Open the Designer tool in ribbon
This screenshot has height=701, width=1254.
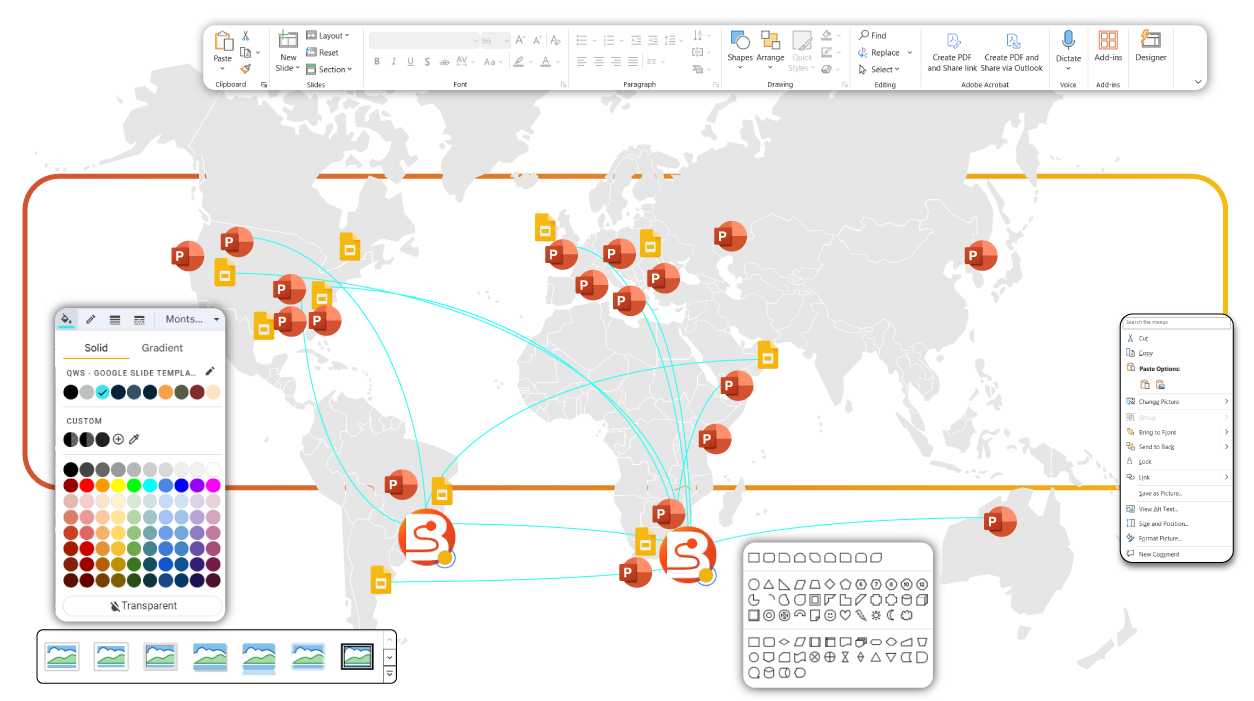coord(1150,42)
